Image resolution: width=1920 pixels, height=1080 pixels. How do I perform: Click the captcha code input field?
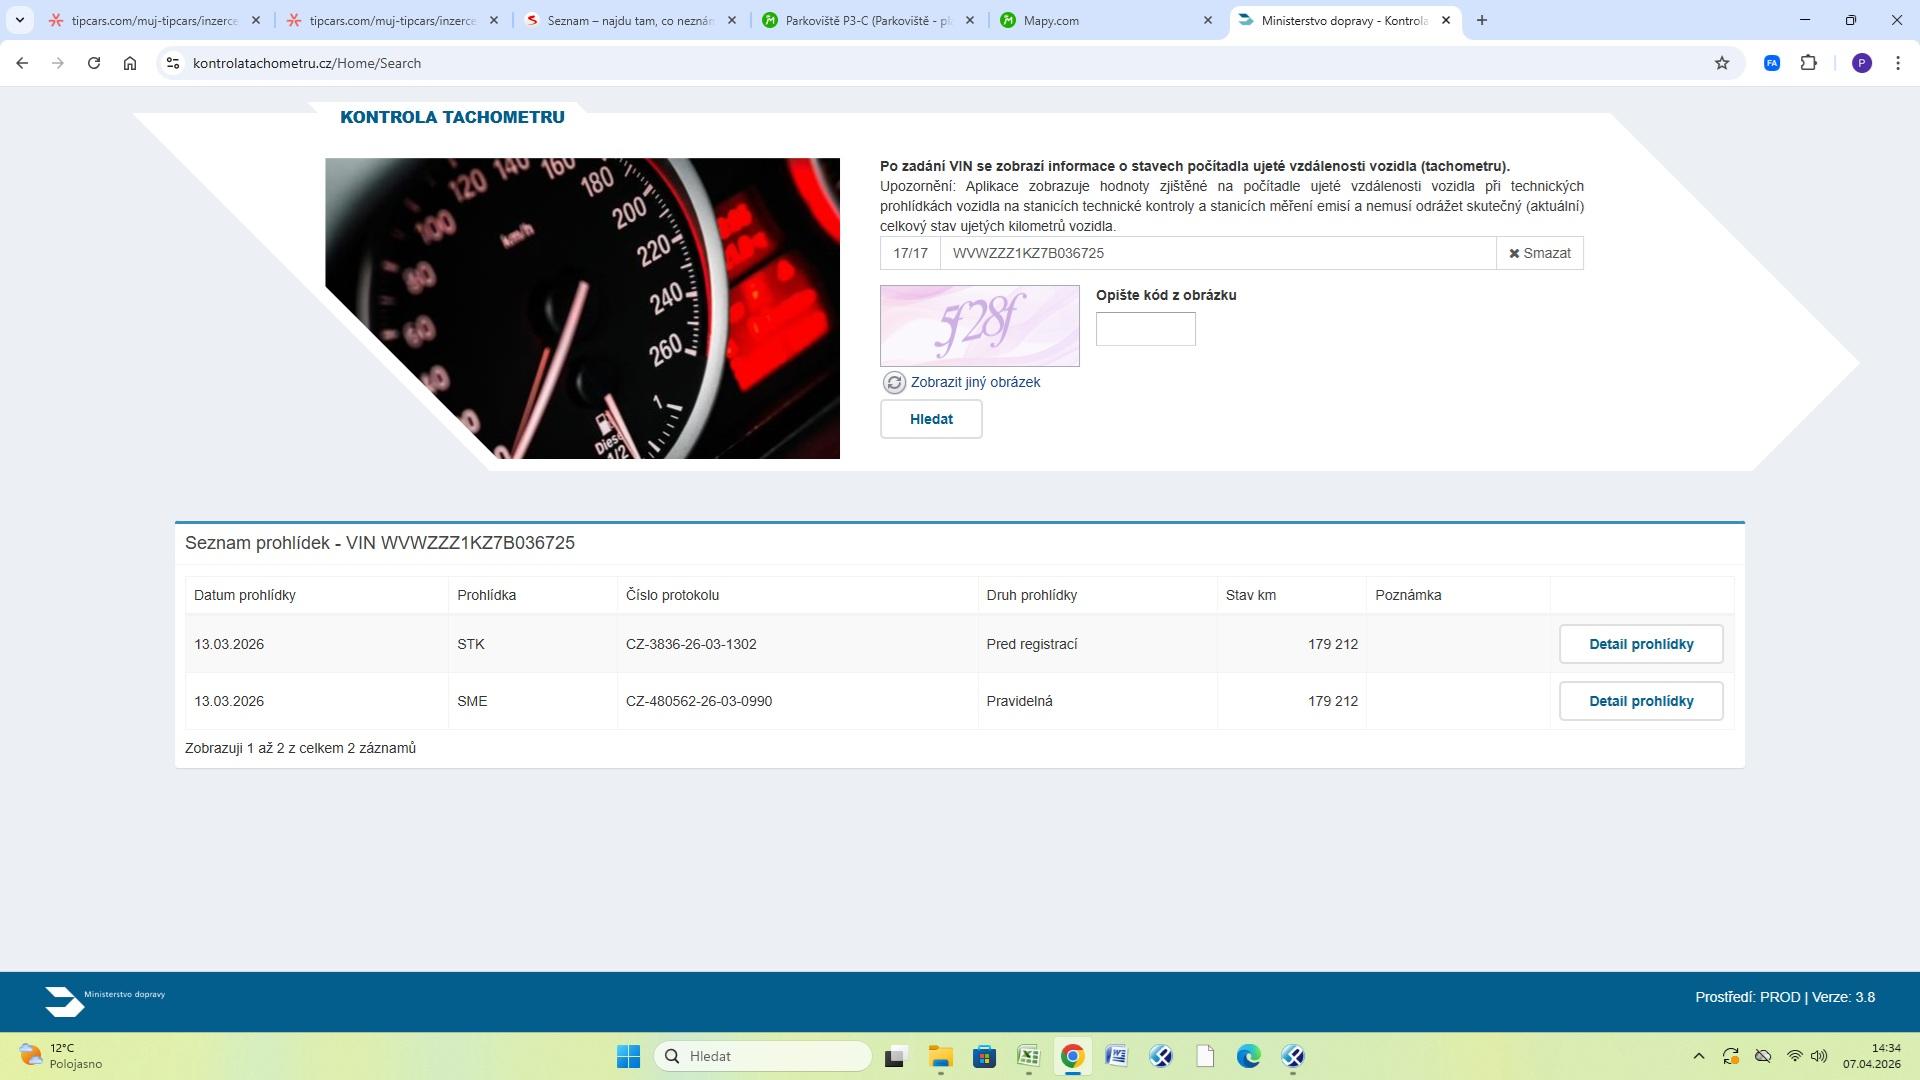click(x=1145, y=329)
